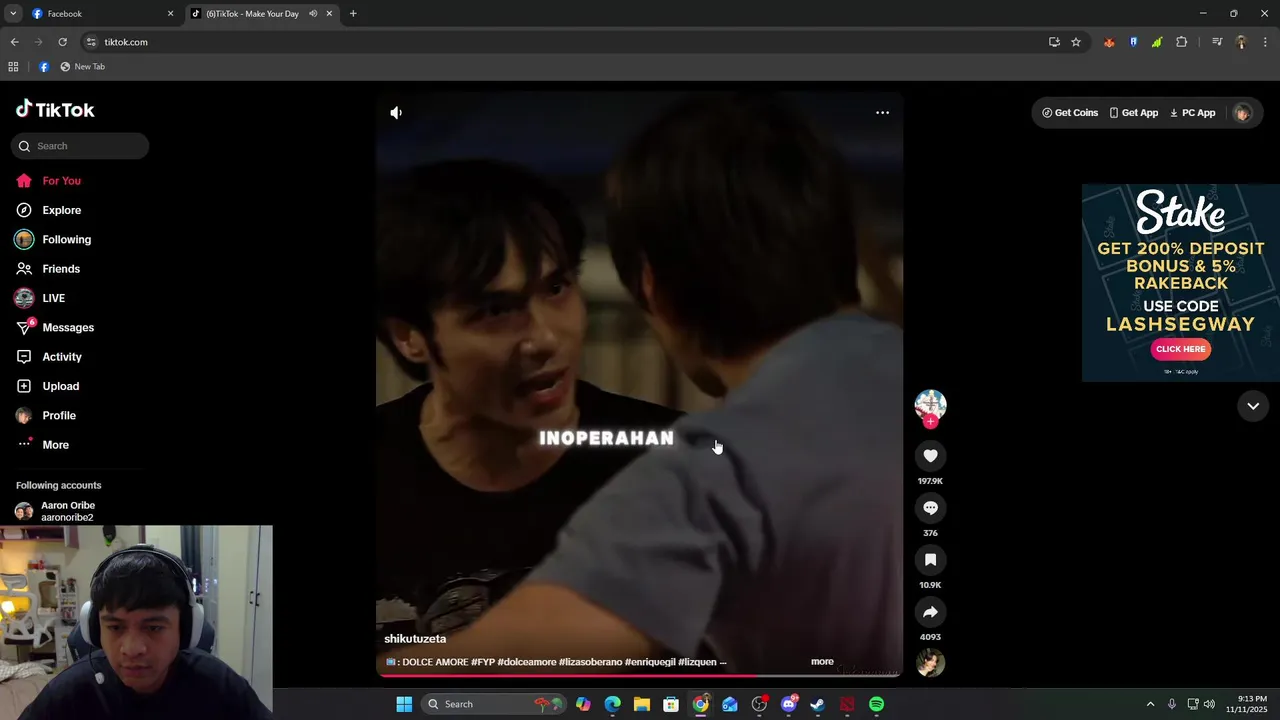Open the tab search dropdown arrow
The height and width of the screenshot is (720, 1280).
[x=13, y=14]
